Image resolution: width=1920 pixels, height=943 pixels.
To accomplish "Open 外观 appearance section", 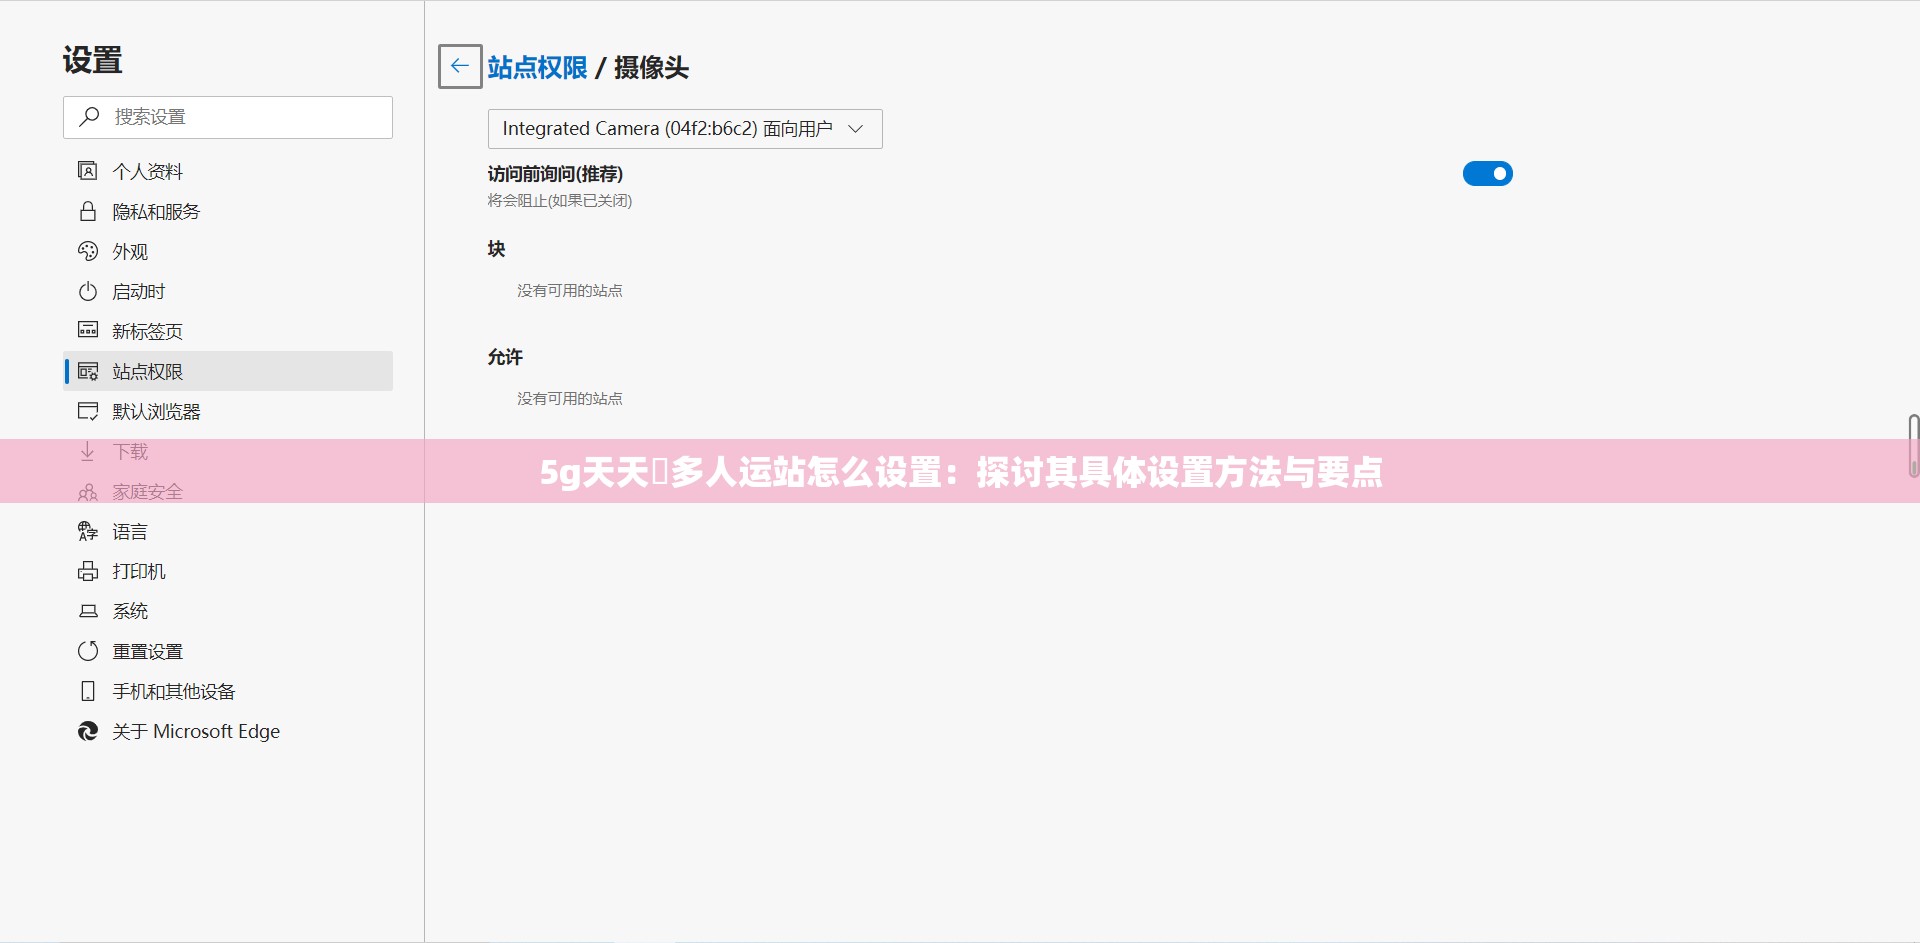I will 228,251.
